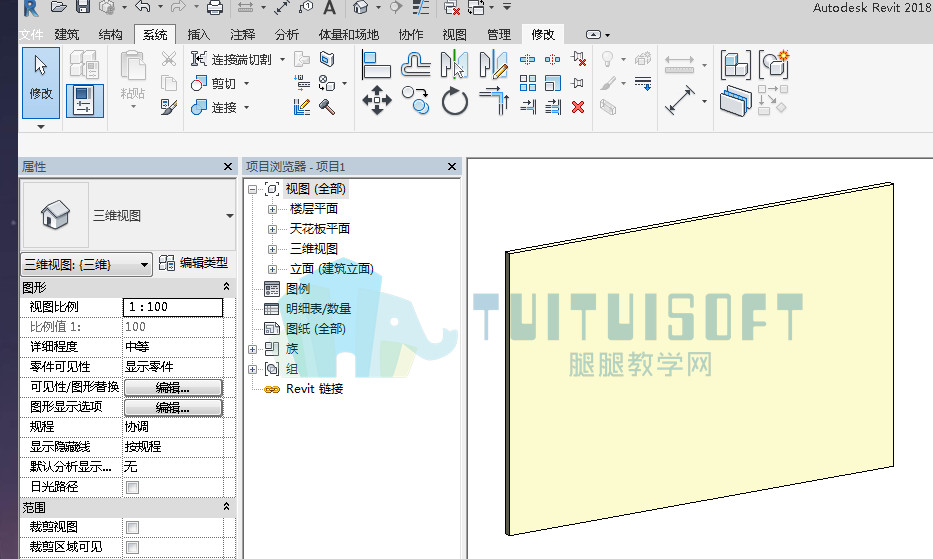Click the Trim/Extend to Corner icon
933x559 pixels.
494,100
